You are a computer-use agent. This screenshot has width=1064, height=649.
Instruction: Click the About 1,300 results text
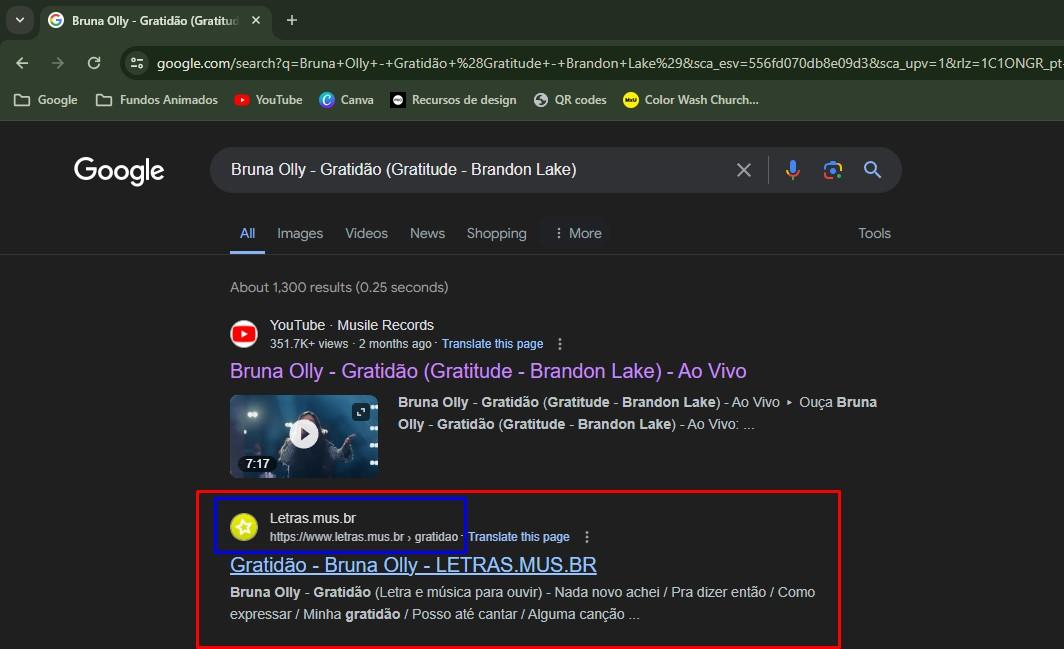339,287
